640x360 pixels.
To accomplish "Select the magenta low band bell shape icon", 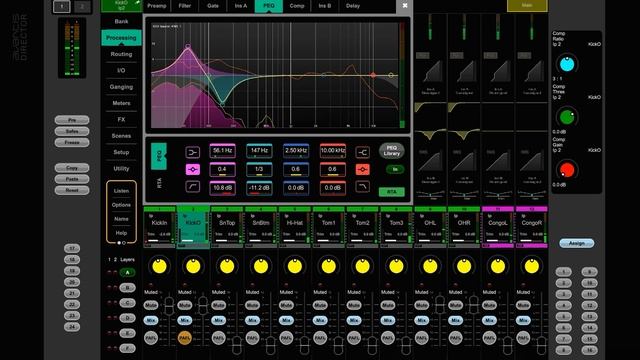I will coord(193,169).
